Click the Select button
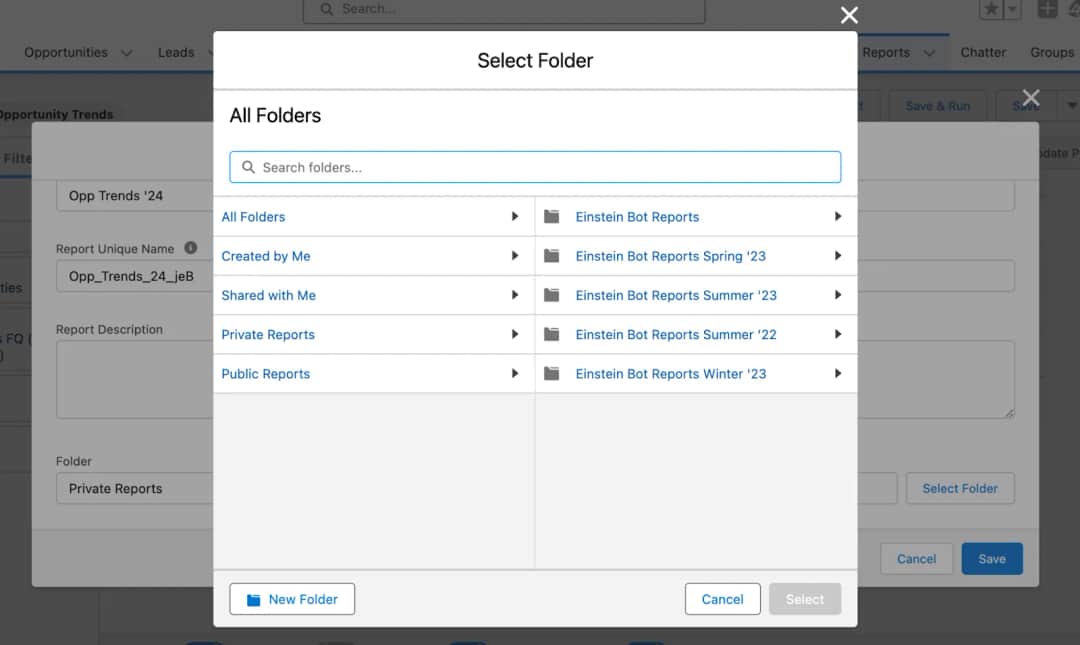 (804, 599)
